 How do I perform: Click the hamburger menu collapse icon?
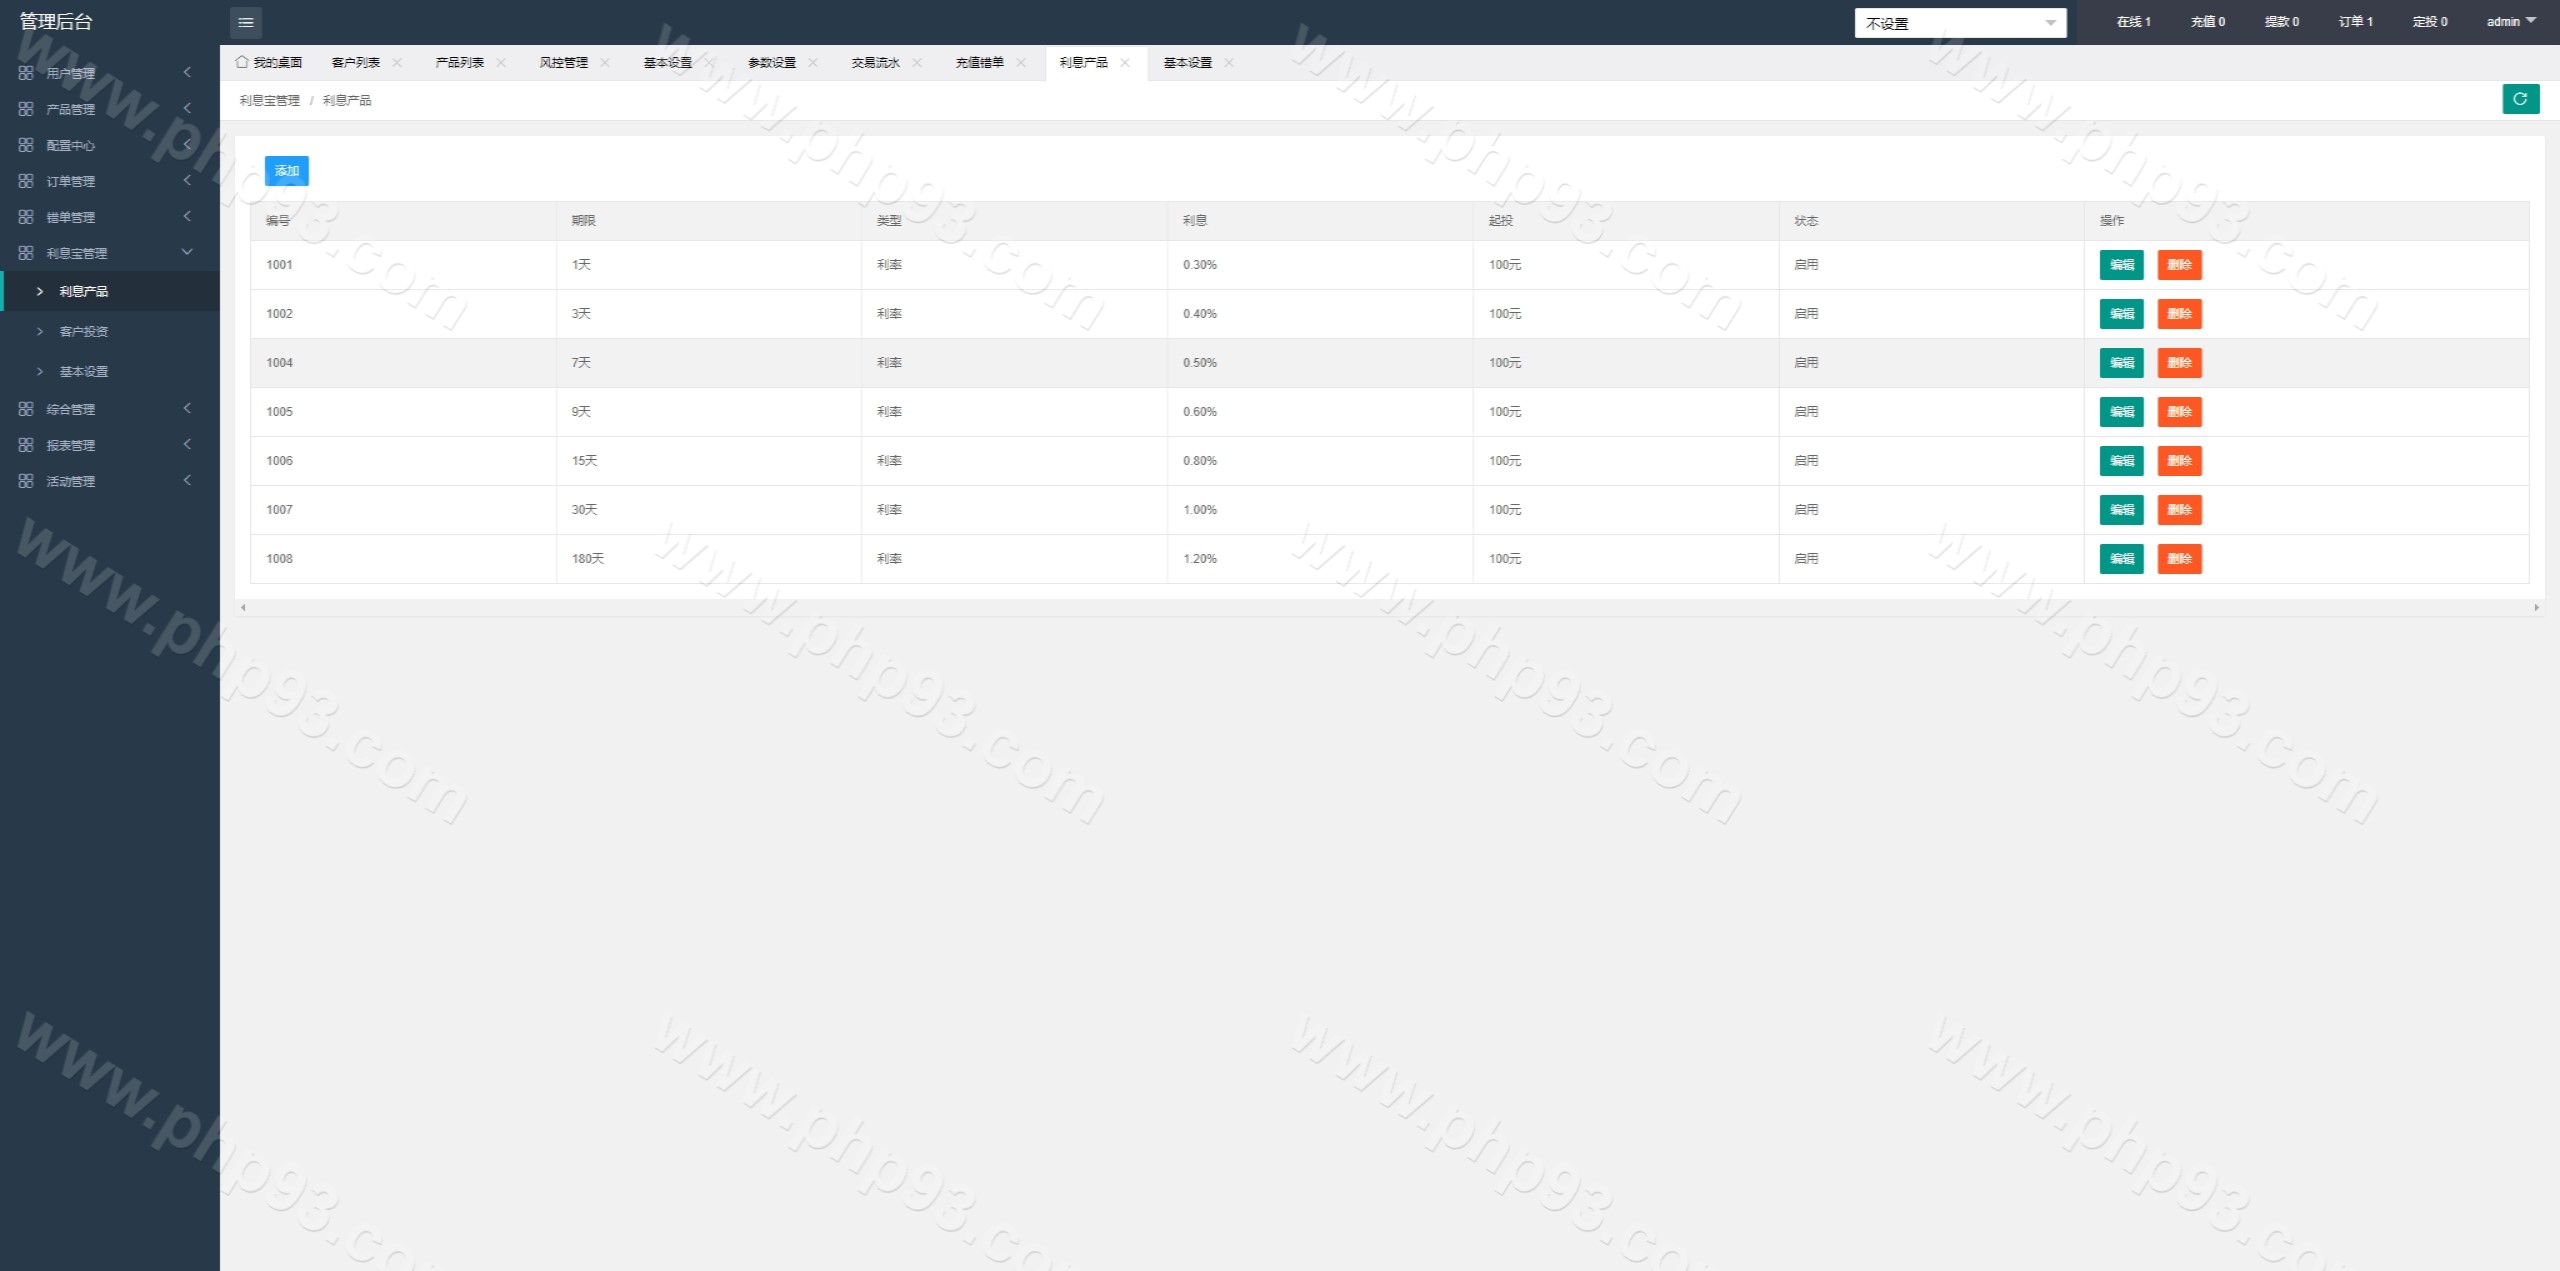click(x=245, y=22)
